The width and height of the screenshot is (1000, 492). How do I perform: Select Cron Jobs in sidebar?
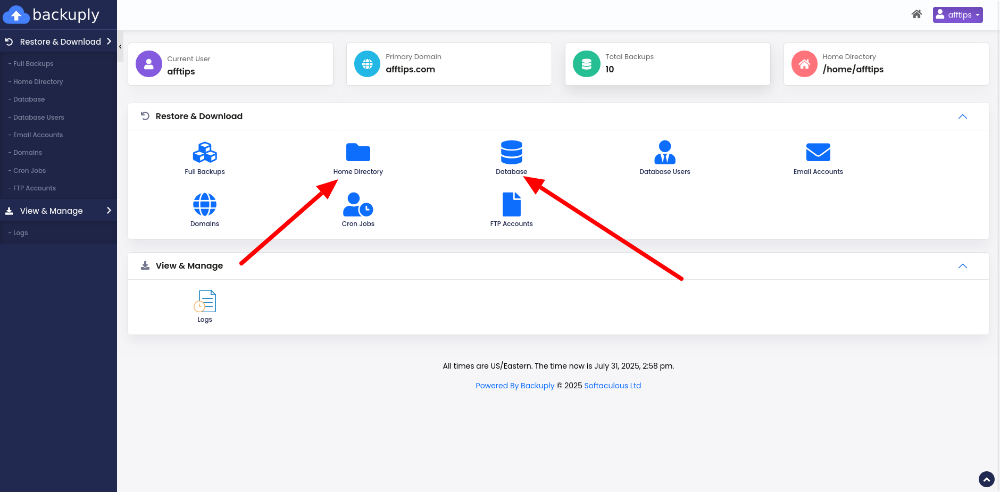coord(27,170)
